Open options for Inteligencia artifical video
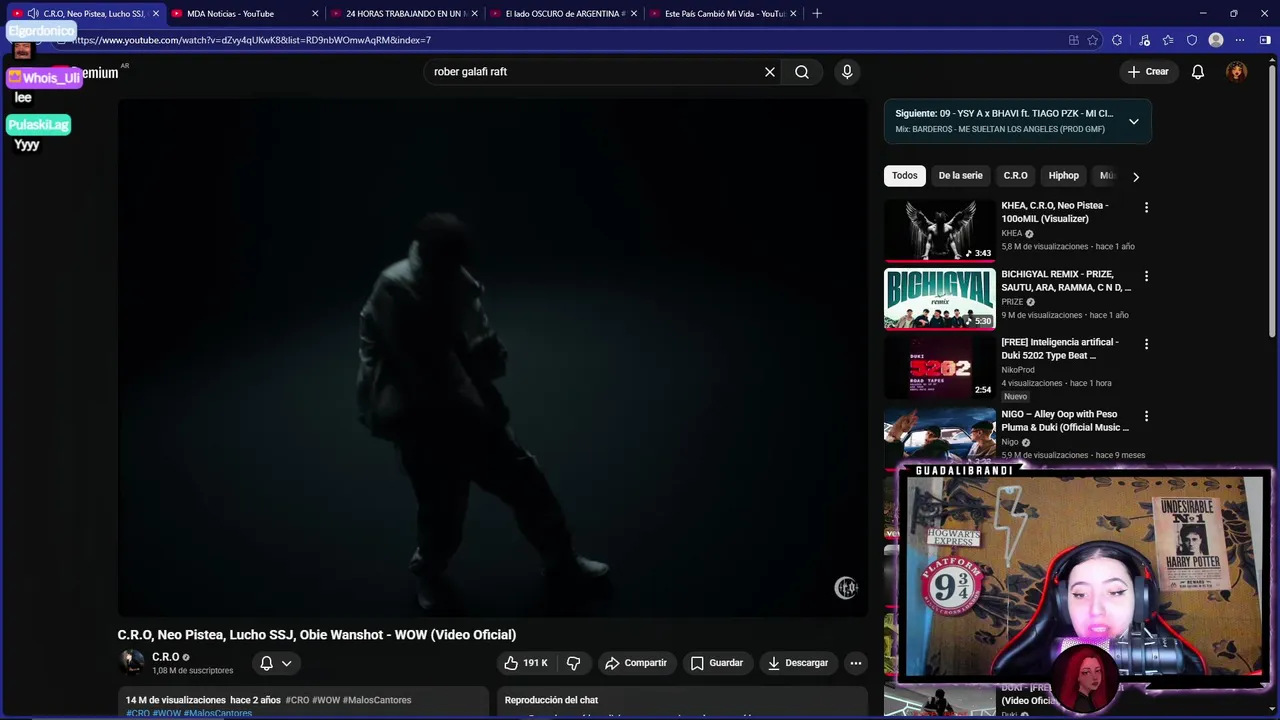The width and height of the screenshot is (1280, 720). click(x=1146, y=344)
